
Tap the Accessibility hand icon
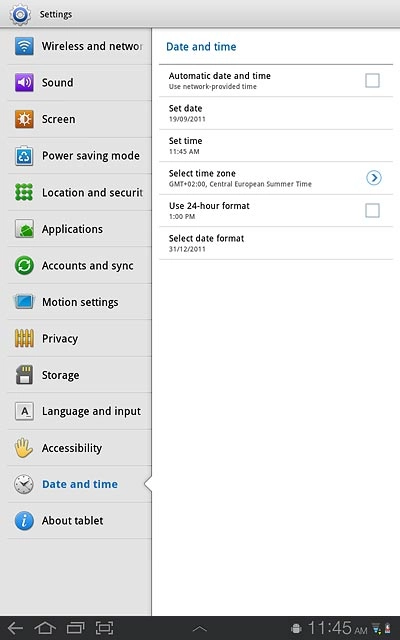(x=24, y=448)
